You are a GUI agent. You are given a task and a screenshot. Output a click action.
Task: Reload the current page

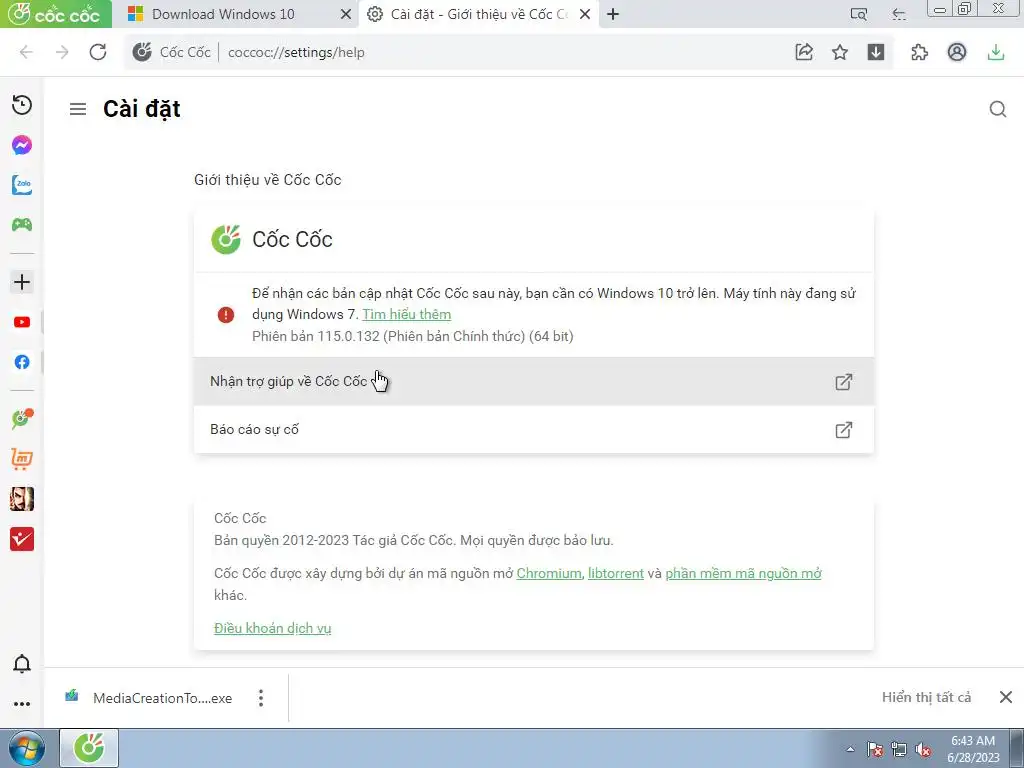point(98,52)
